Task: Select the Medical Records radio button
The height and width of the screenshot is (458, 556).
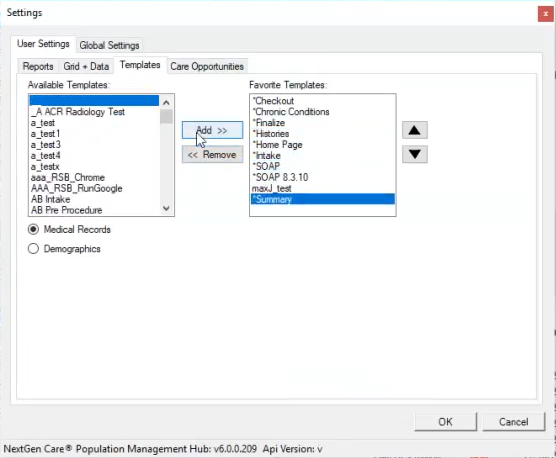Action: [x=33, y=229]
